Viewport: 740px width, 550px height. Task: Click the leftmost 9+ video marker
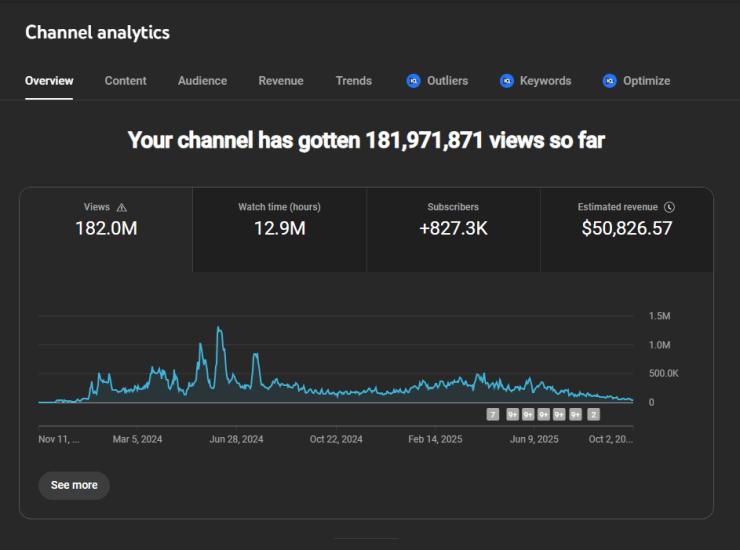coord(512,414)
